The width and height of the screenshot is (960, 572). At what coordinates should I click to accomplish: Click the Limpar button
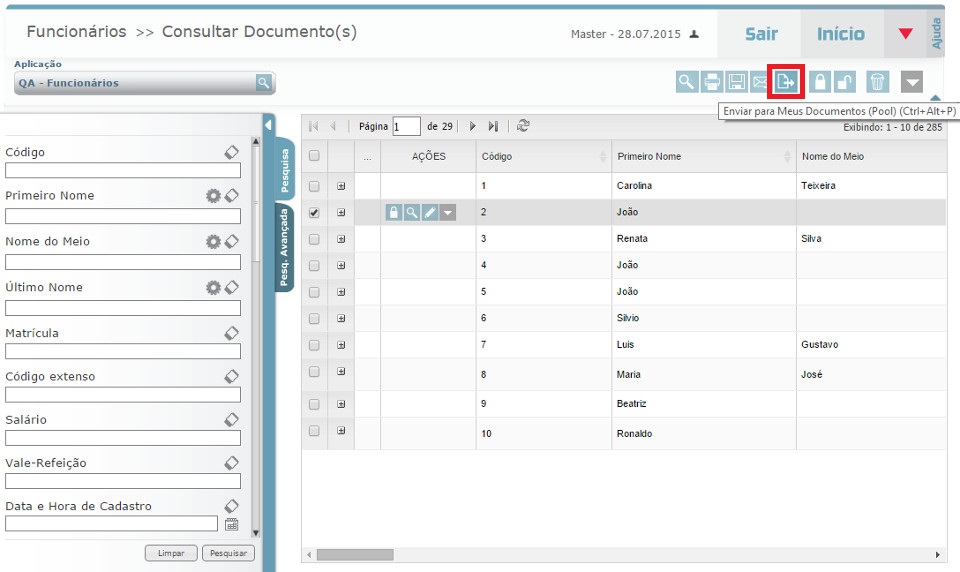(x=171, y=553)
